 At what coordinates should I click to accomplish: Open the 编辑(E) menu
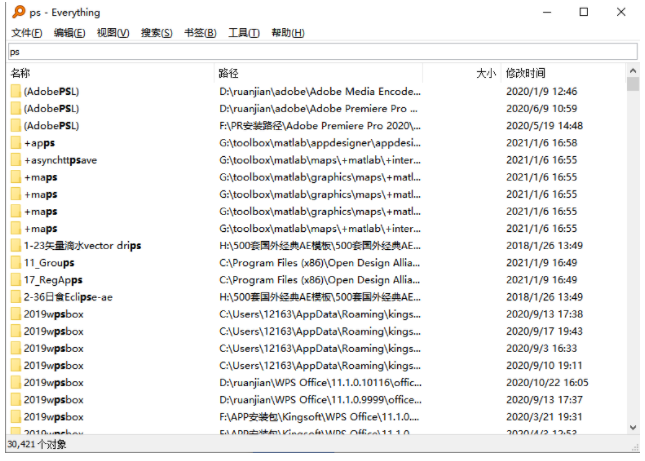[x=70, y=33]
